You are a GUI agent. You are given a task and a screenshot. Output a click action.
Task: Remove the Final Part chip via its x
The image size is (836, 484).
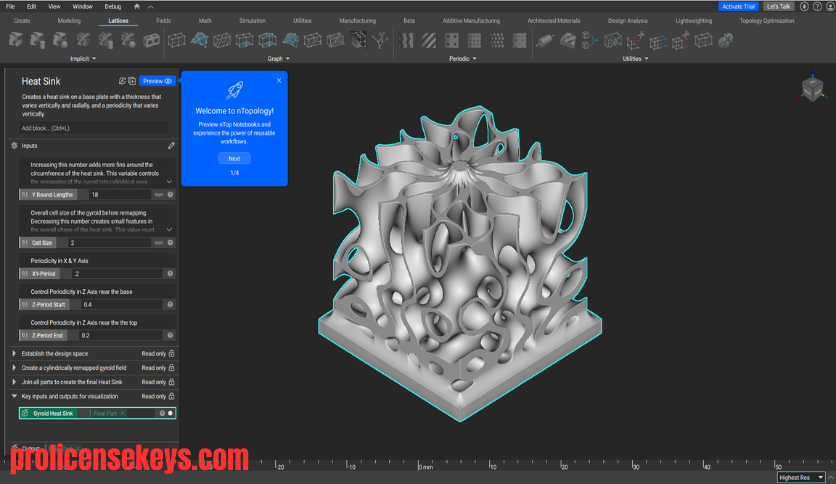[x=123, y=413]
